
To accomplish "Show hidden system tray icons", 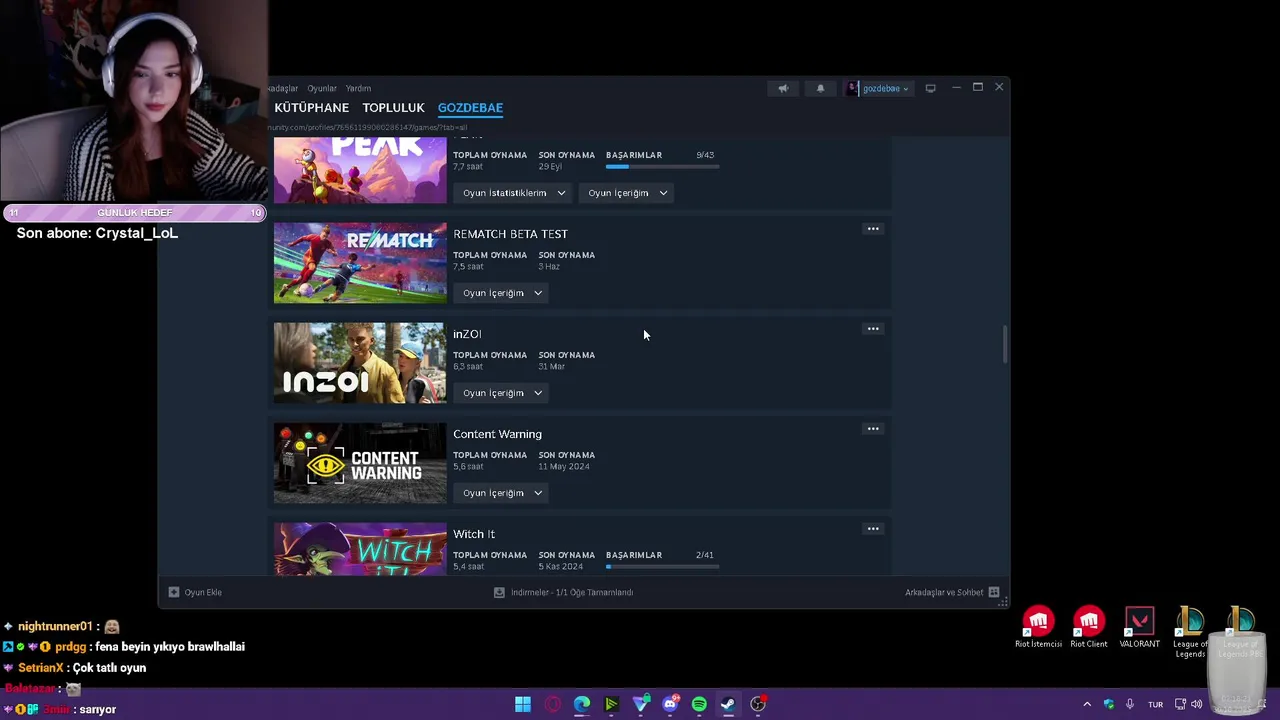I will point(1087,704).
